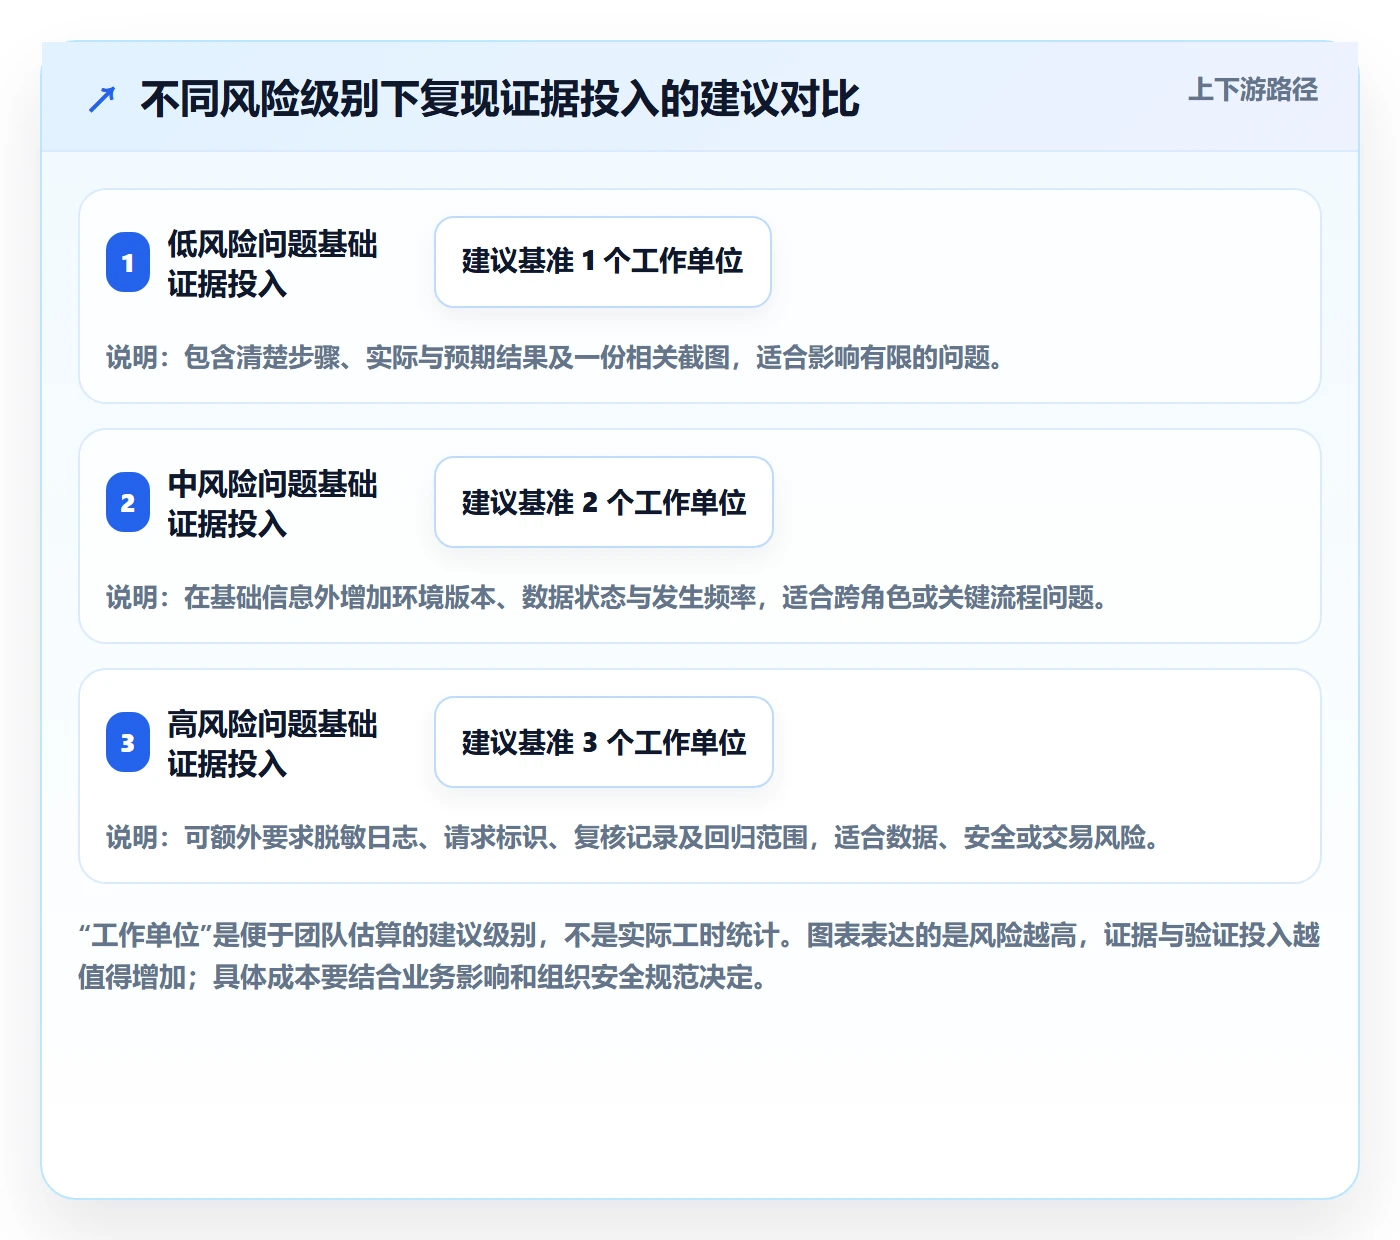This screenshot has height=1240, width=1400.
Task: Click the trend arrow icon beside the title
Action: (102, 99)
